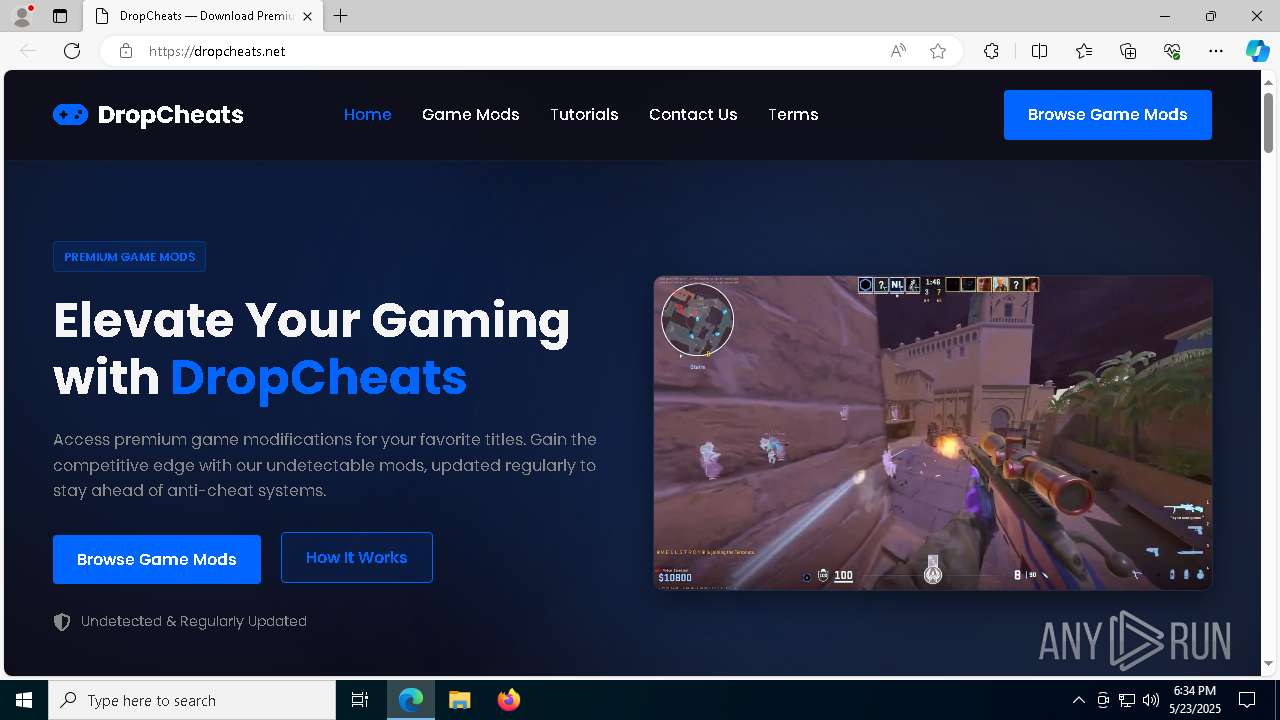Click the shield icon near Undetected
This screenshot has height=720, width=1280.
pos(62,622)
